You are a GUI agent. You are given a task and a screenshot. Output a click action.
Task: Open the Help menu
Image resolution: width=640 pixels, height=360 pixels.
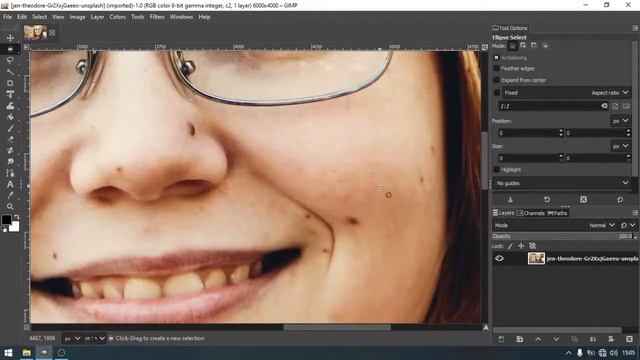click(204, 17)
